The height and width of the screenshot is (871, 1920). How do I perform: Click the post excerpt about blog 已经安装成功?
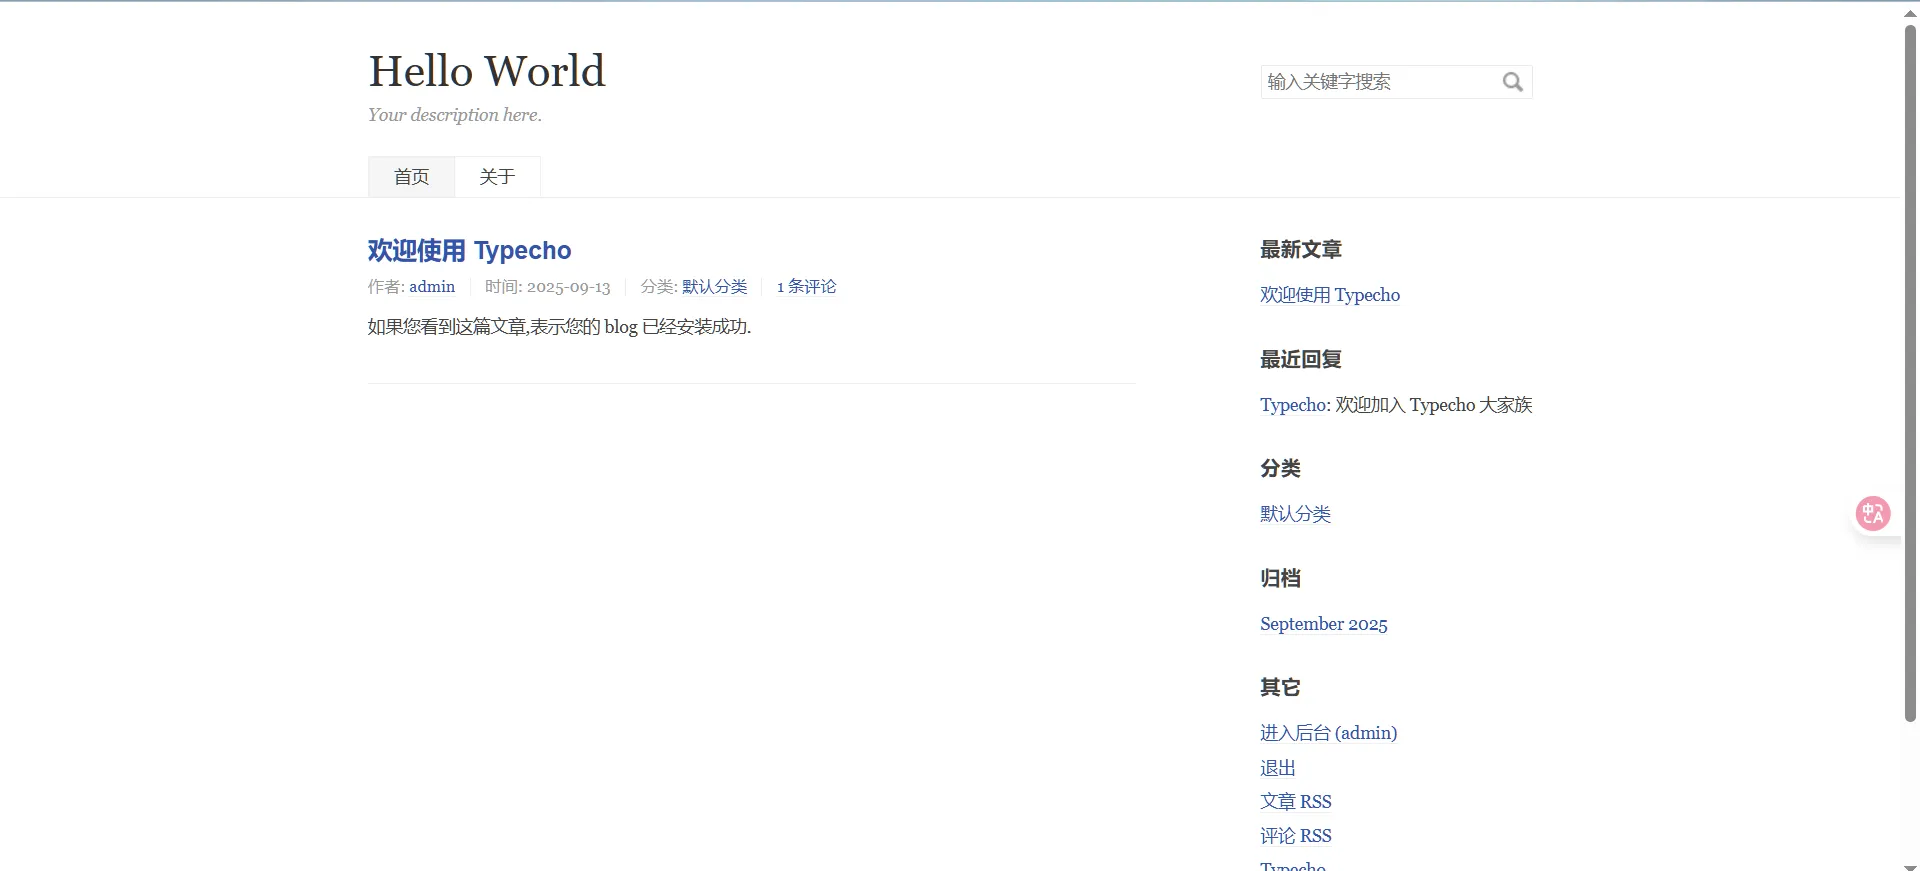click(x=559, y=327)
